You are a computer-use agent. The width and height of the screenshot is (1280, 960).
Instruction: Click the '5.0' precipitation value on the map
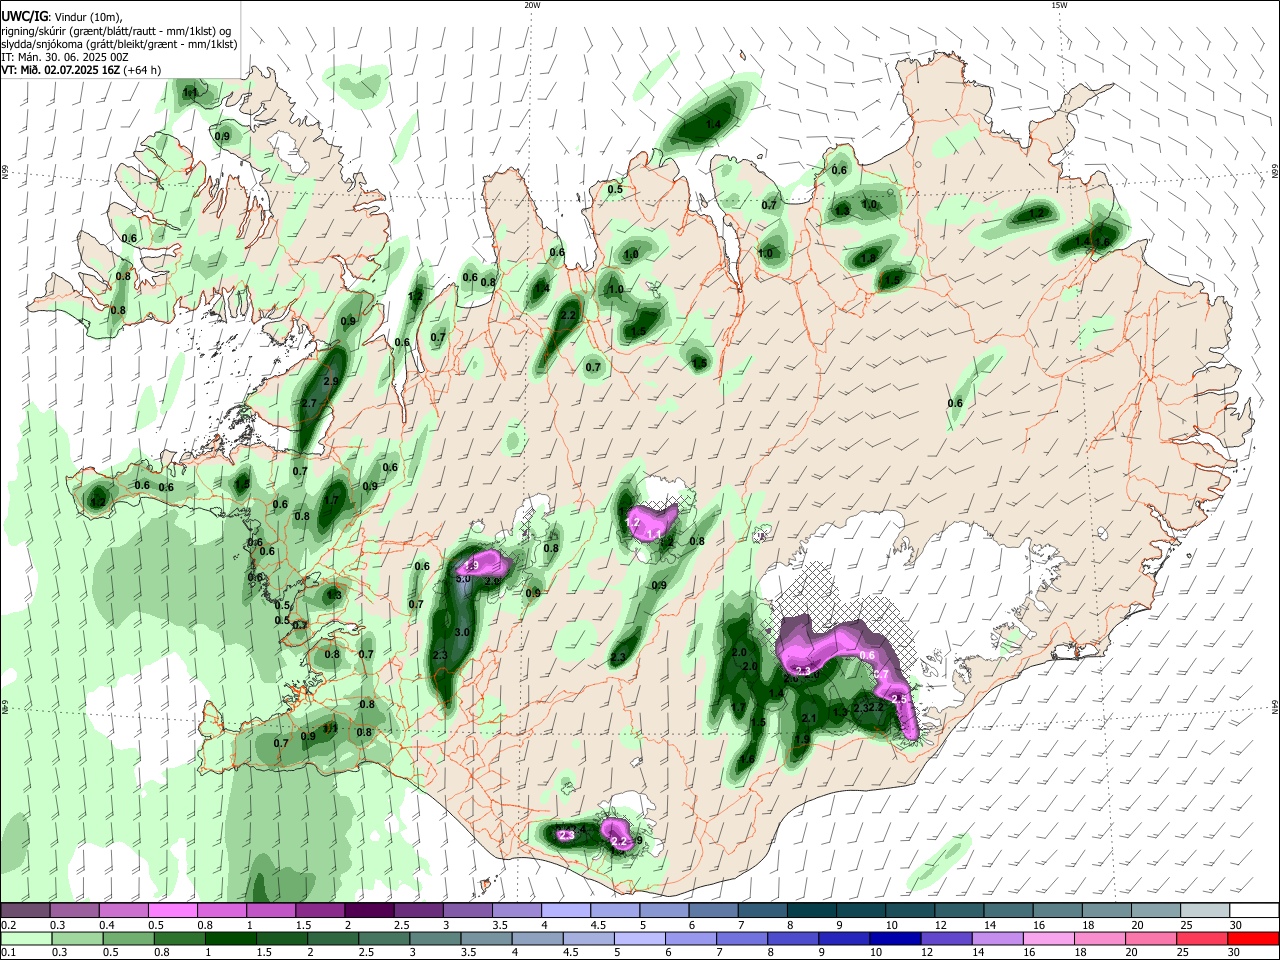tap(463, 579)
